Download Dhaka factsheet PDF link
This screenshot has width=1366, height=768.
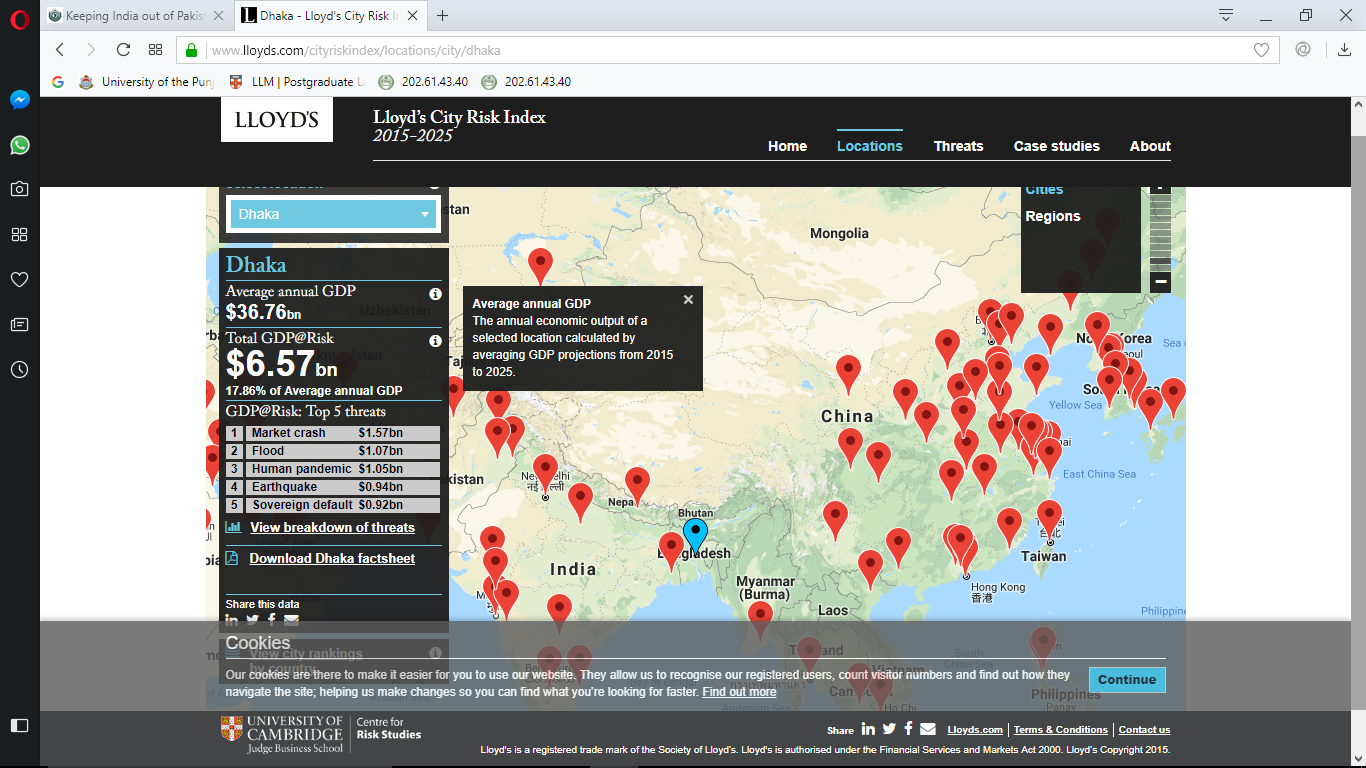pos(332,558)
